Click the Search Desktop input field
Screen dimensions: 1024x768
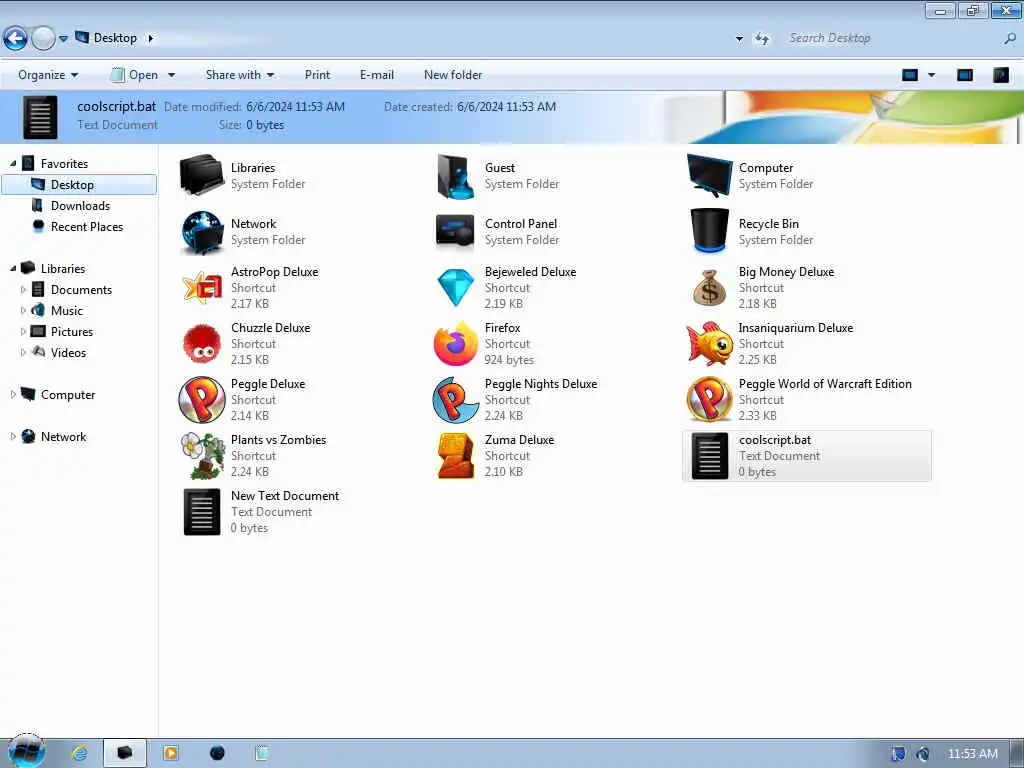click(x=892, y=39)
